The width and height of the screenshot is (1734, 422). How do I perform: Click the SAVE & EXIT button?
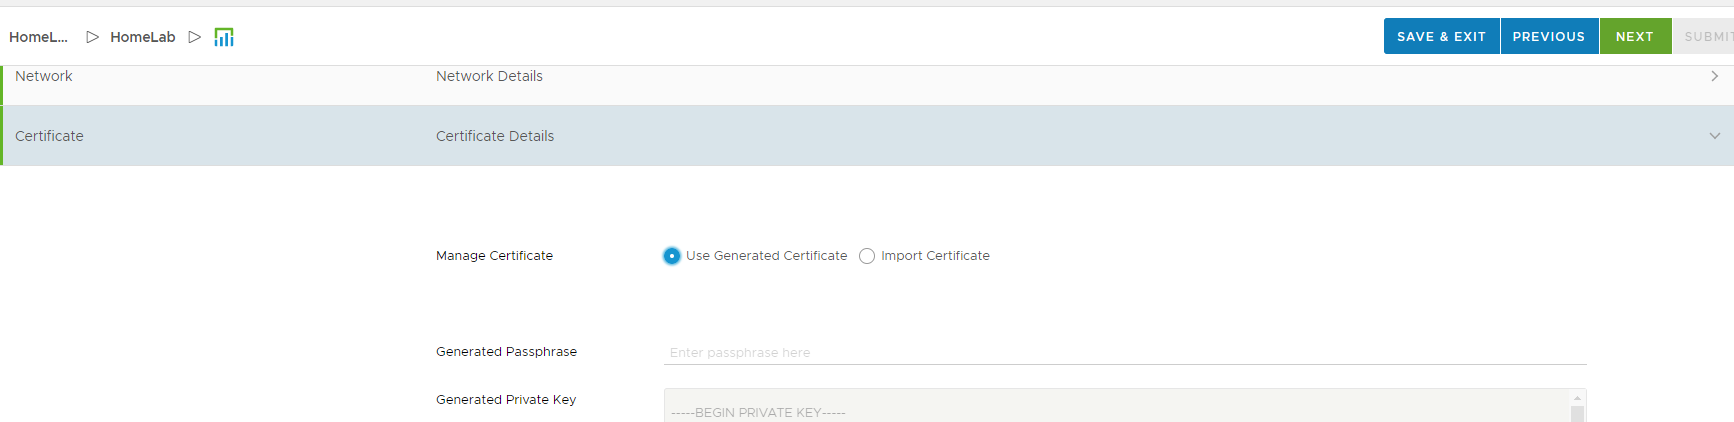point(1441,36)
